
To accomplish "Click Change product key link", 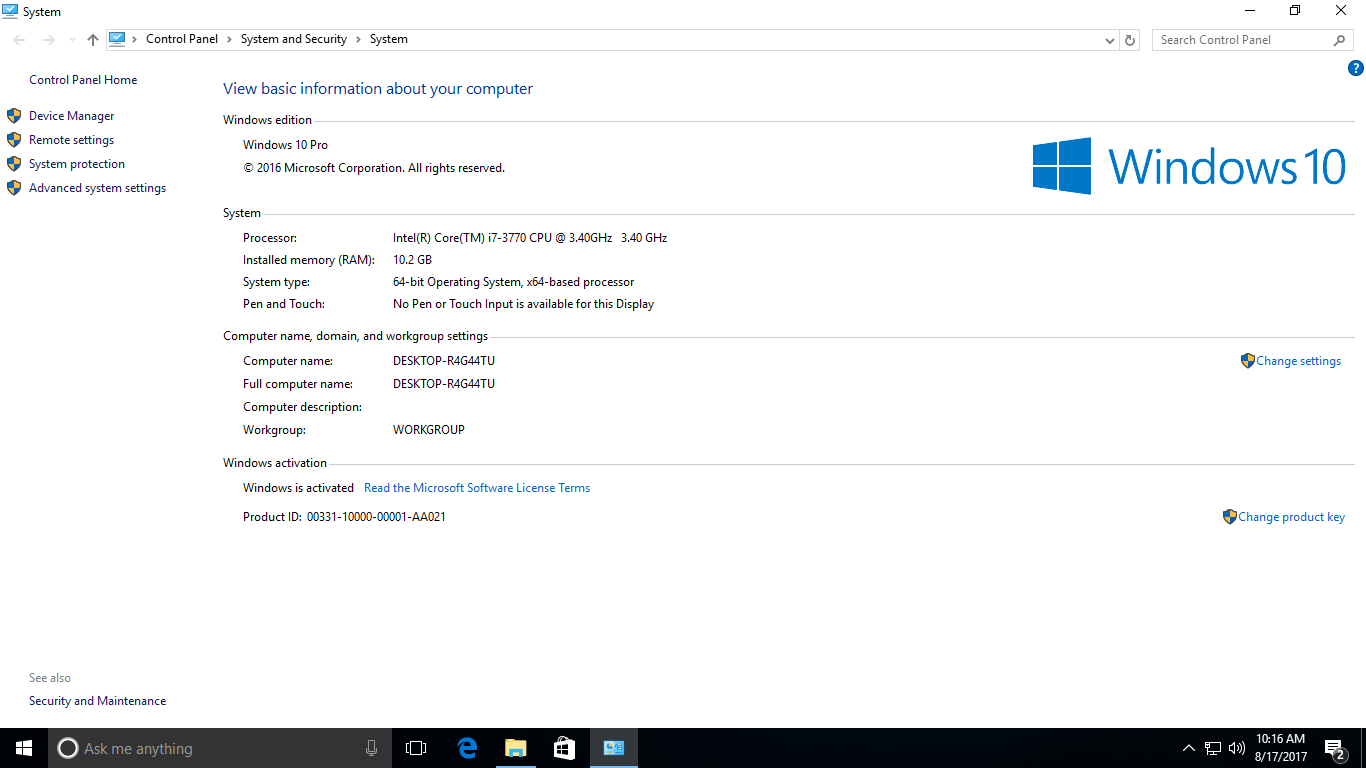I will [1292, 517].
